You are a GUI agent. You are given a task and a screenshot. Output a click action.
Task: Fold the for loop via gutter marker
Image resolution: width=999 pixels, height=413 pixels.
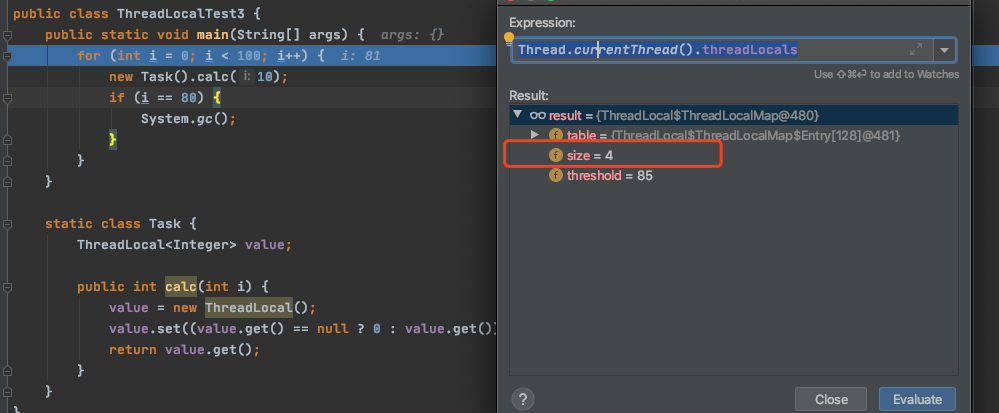click(x=7, y=56)
